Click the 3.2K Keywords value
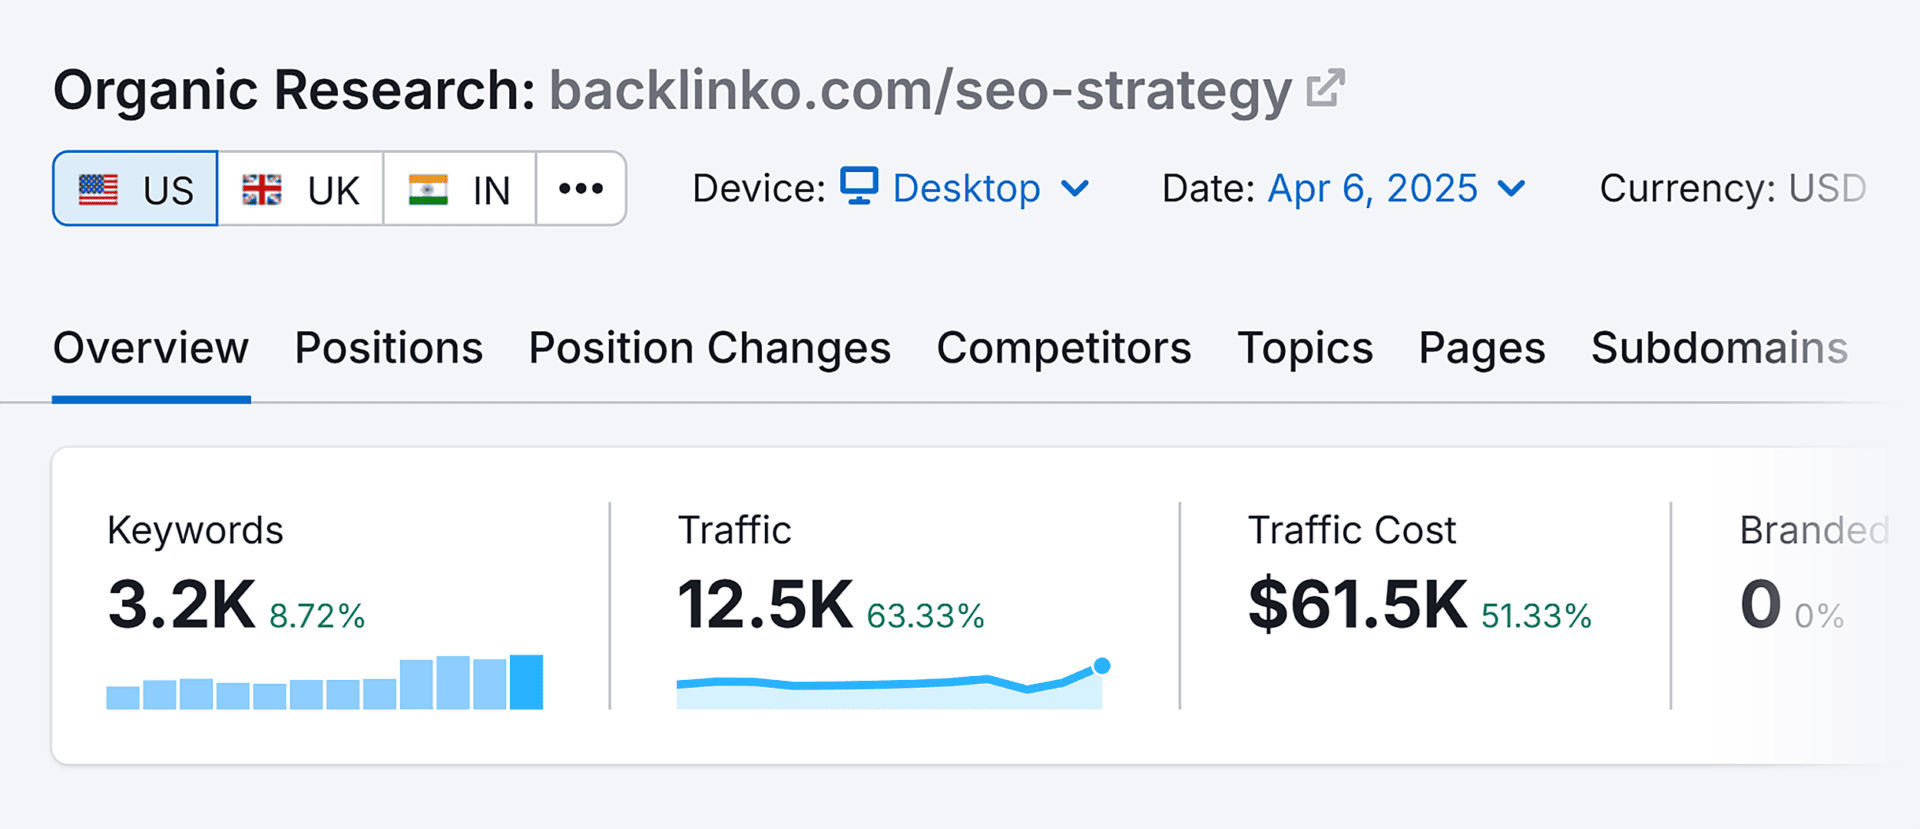This screenshot has height=829, width=1920. [x=182, y=604]
